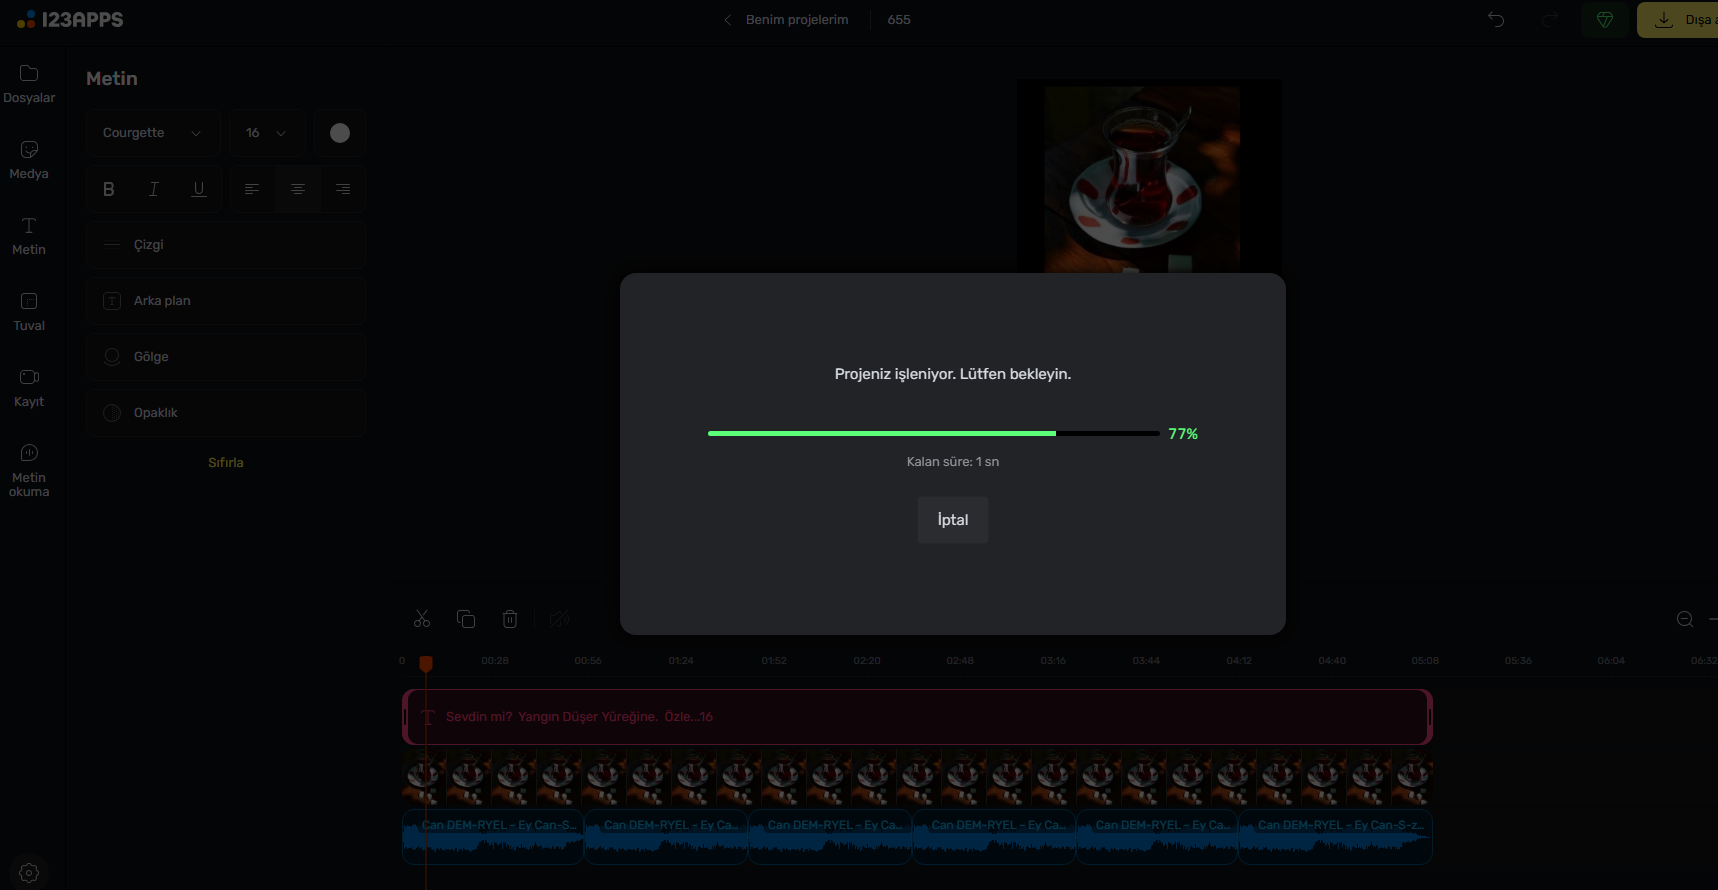Viewport: 1718px width, 890px height.
Task: Toggle underline text formatting
Action: point(199,189)
